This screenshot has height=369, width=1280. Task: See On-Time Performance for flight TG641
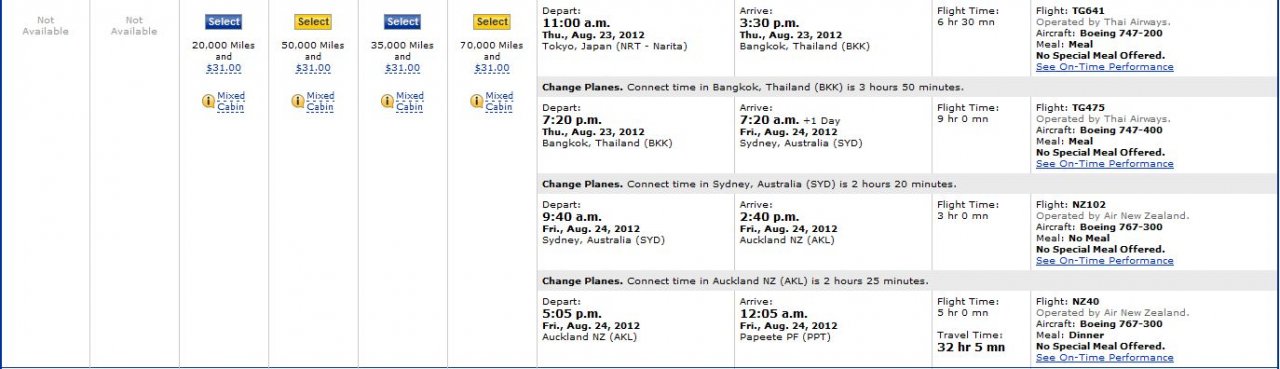pyautogui.click(x=1104, y=67)
